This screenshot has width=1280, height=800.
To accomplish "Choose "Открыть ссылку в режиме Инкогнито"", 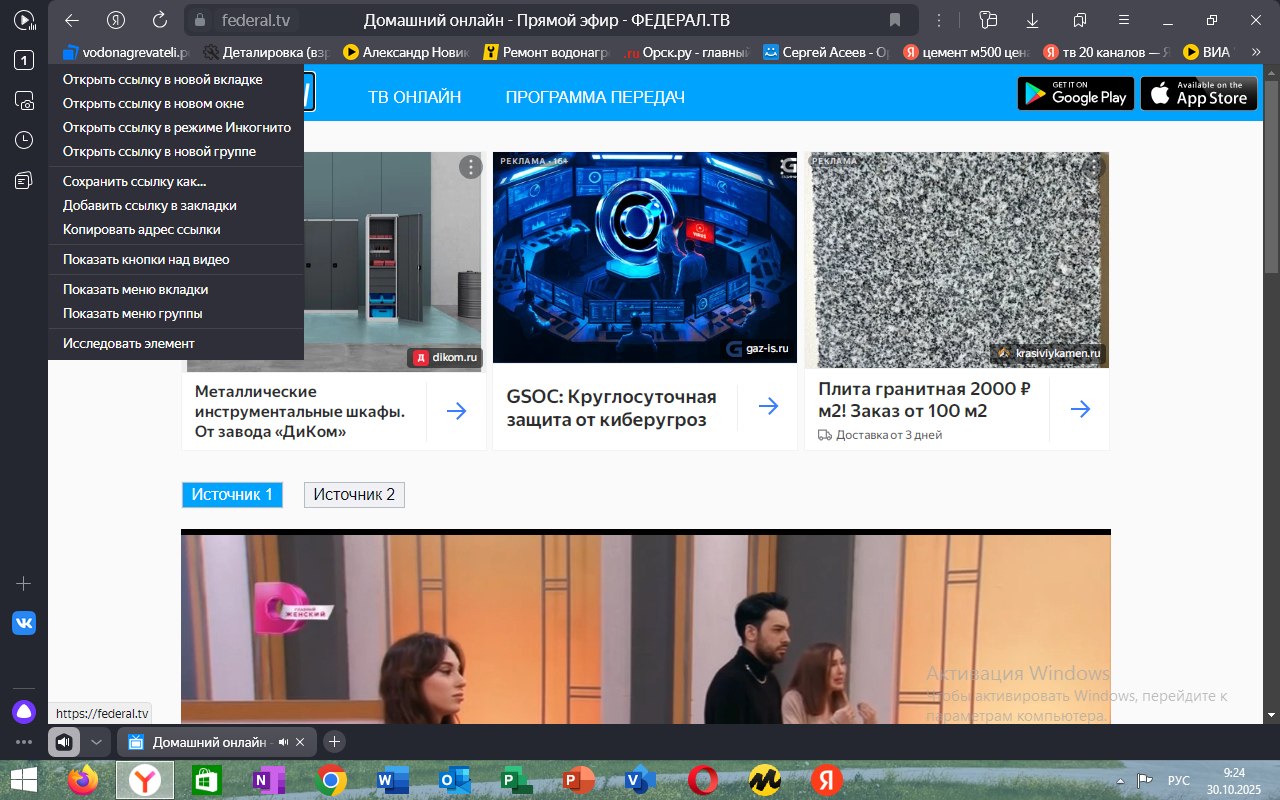I will coord(176,127).
